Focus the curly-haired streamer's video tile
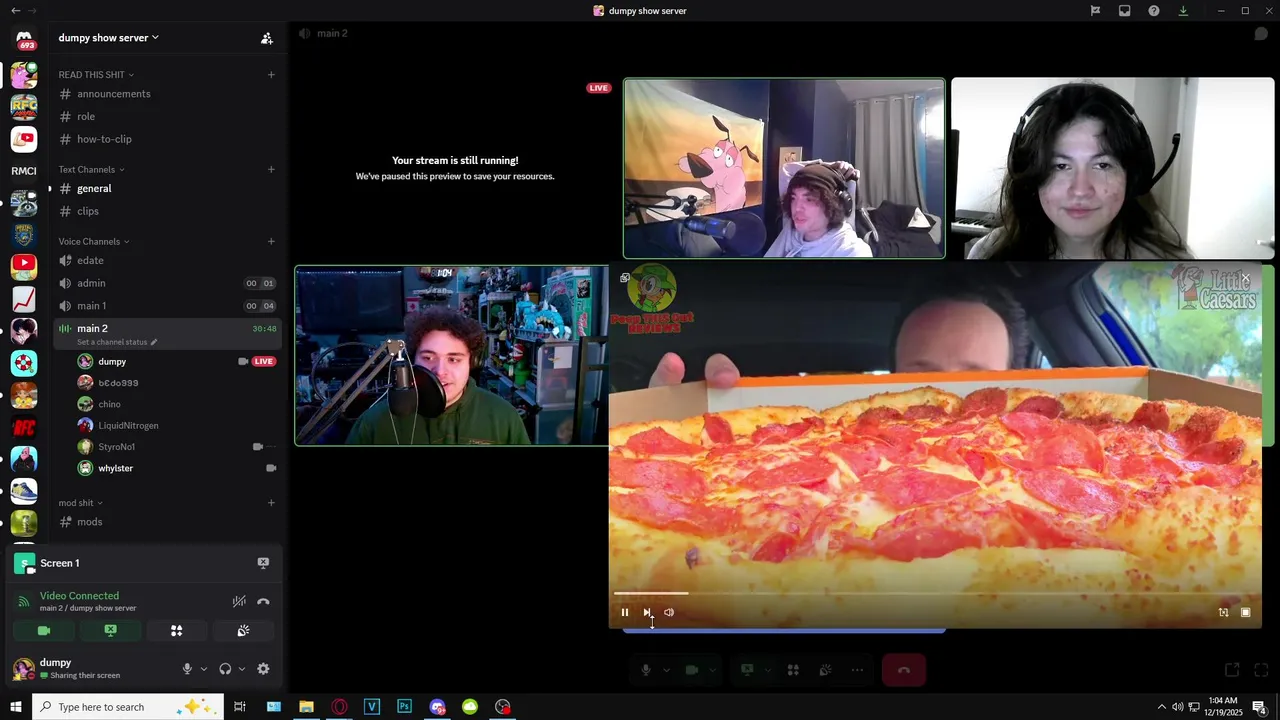1280x720 pixels. (x=451, y=355)
